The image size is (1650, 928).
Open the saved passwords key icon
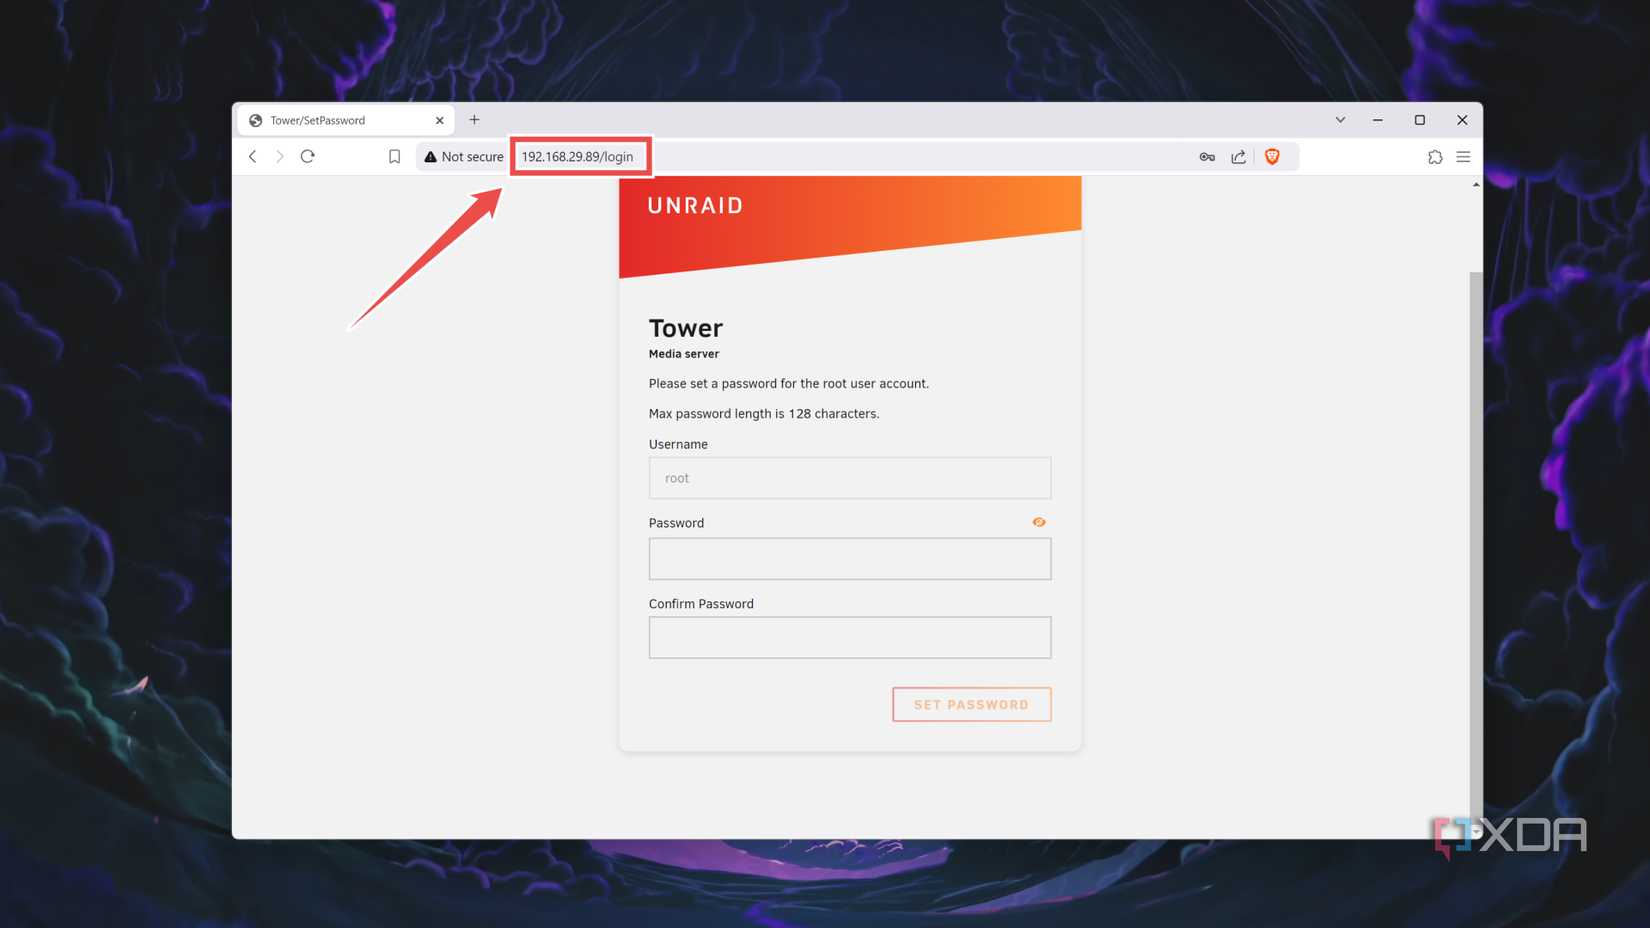(1207, 156)
